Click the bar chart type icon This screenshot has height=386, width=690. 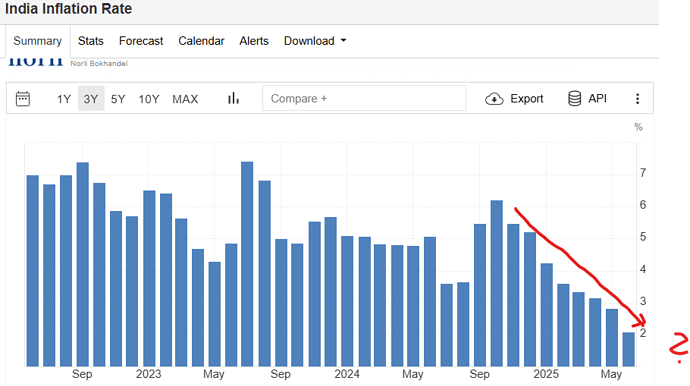click(233, 99)
